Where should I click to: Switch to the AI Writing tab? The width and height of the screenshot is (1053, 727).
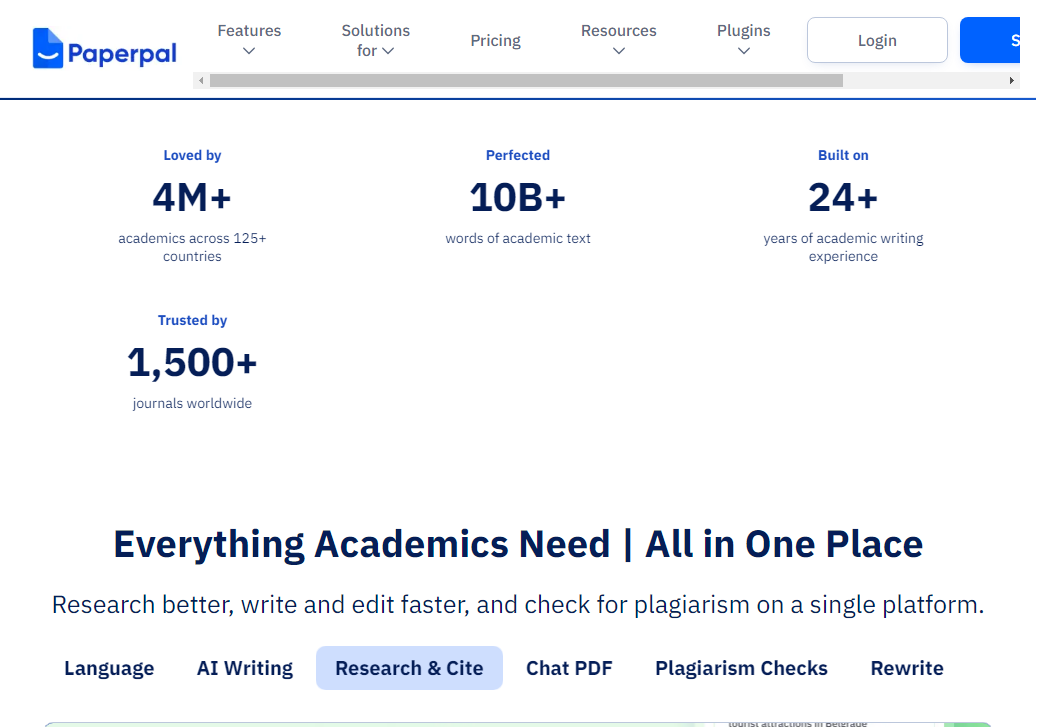245,668
